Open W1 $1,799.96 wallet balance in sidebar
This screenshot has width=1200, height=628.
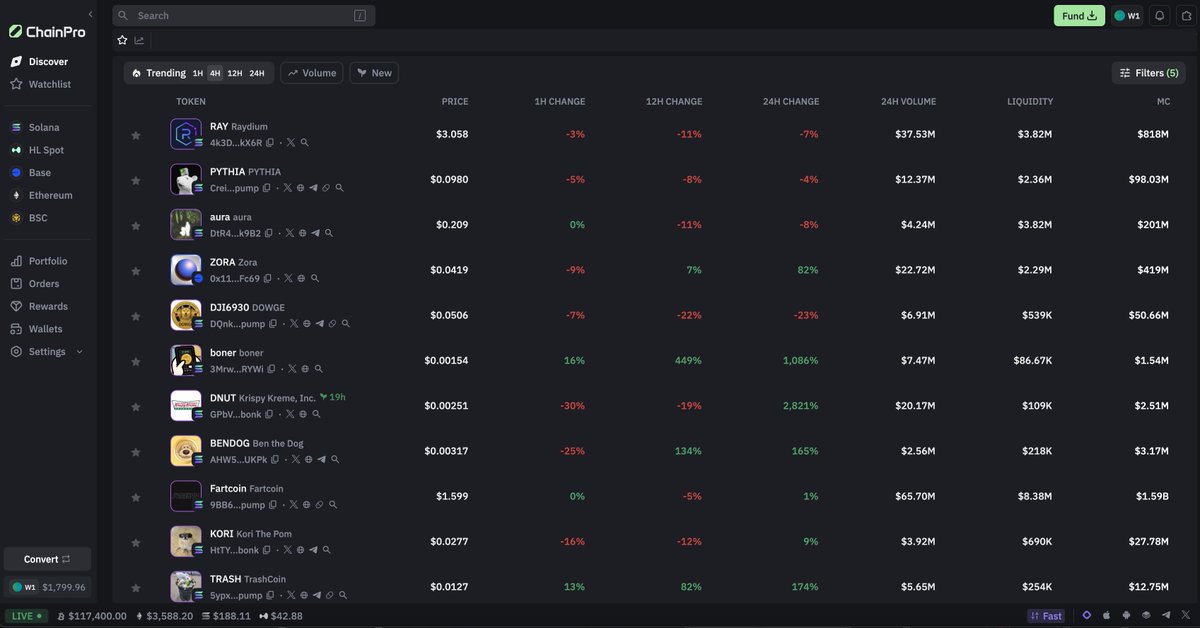click(48, 587)
